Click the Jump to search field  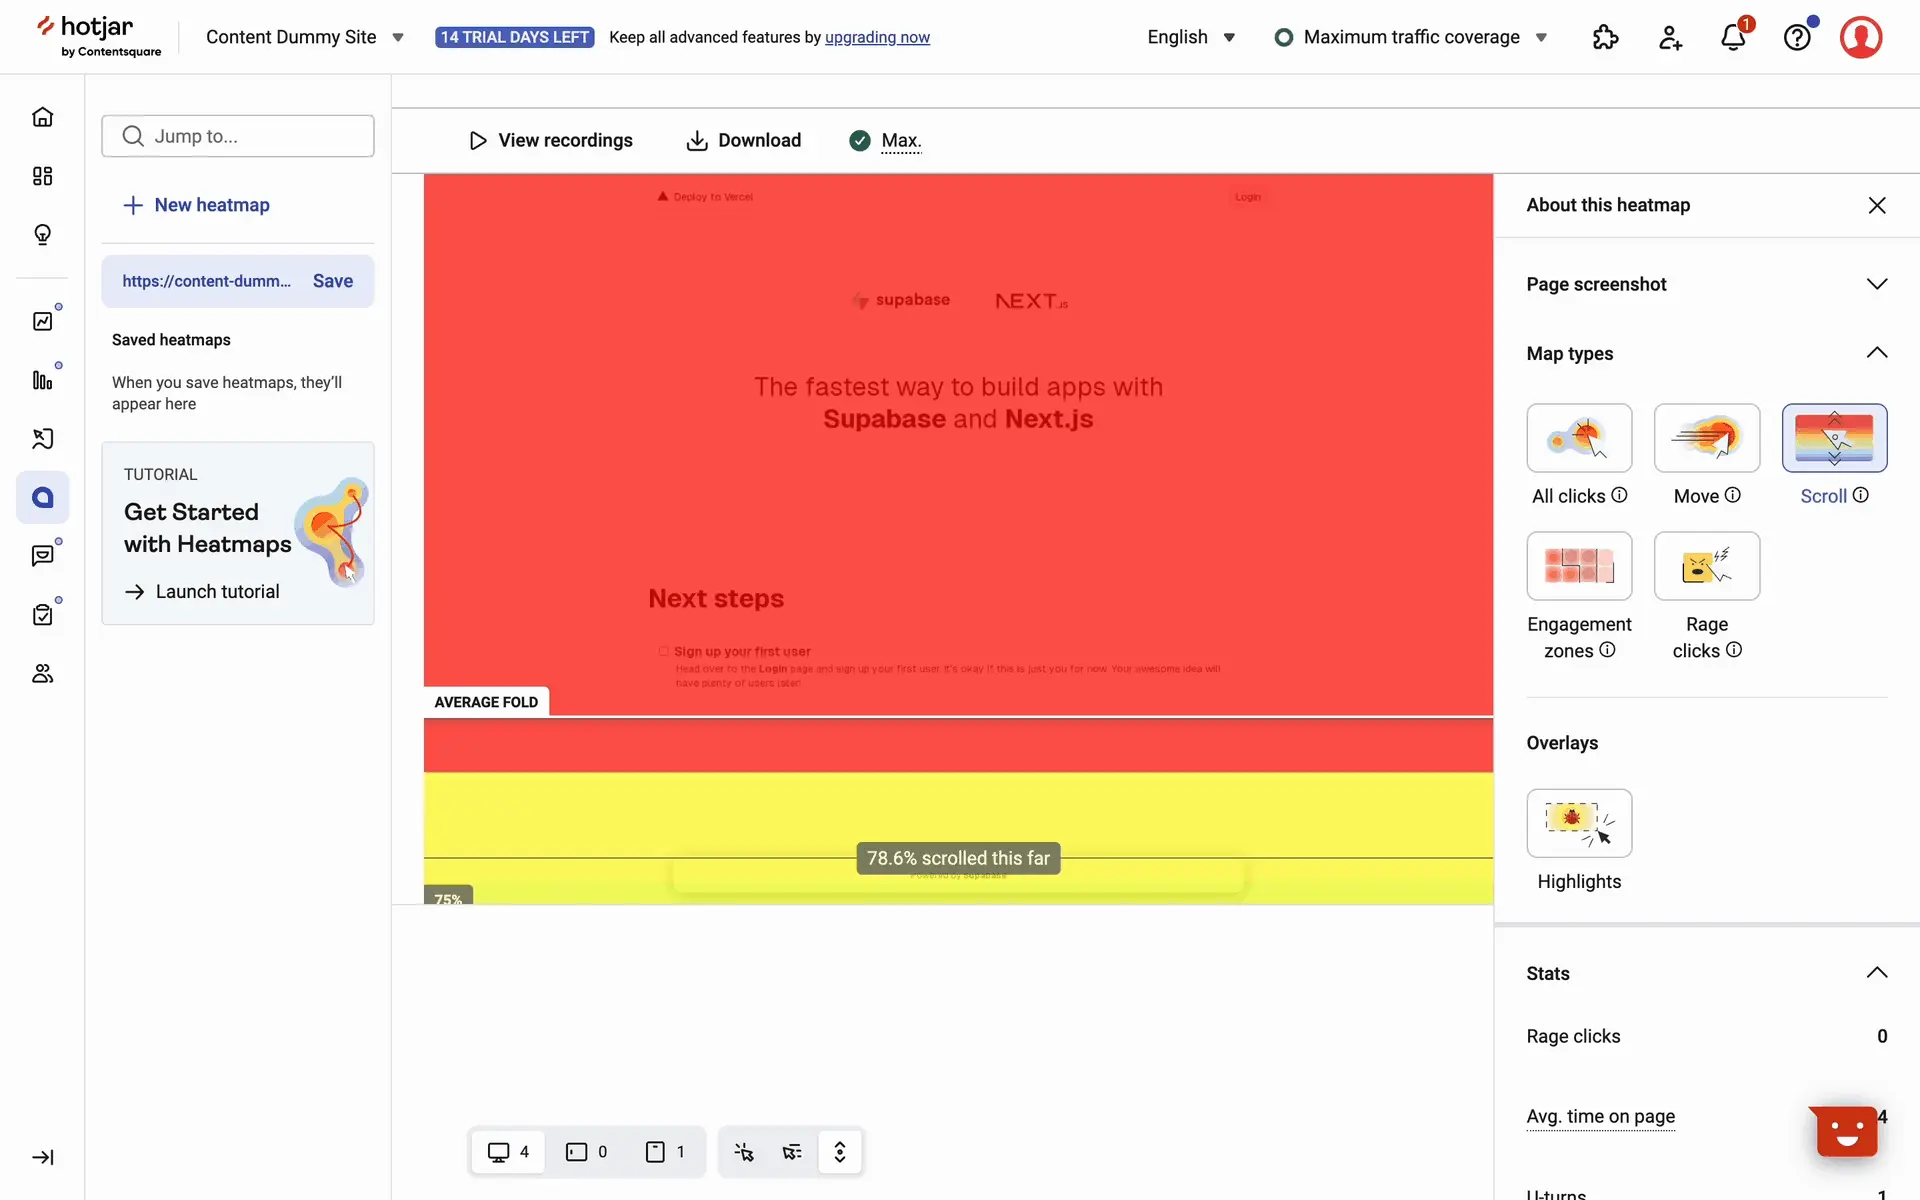[238, 136]
